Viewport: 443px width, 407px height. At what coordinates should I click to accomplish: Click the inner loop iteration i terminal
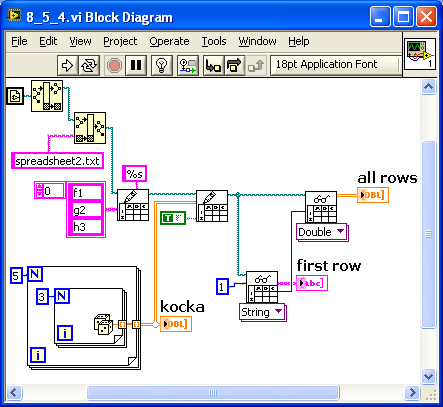(65, 333)
